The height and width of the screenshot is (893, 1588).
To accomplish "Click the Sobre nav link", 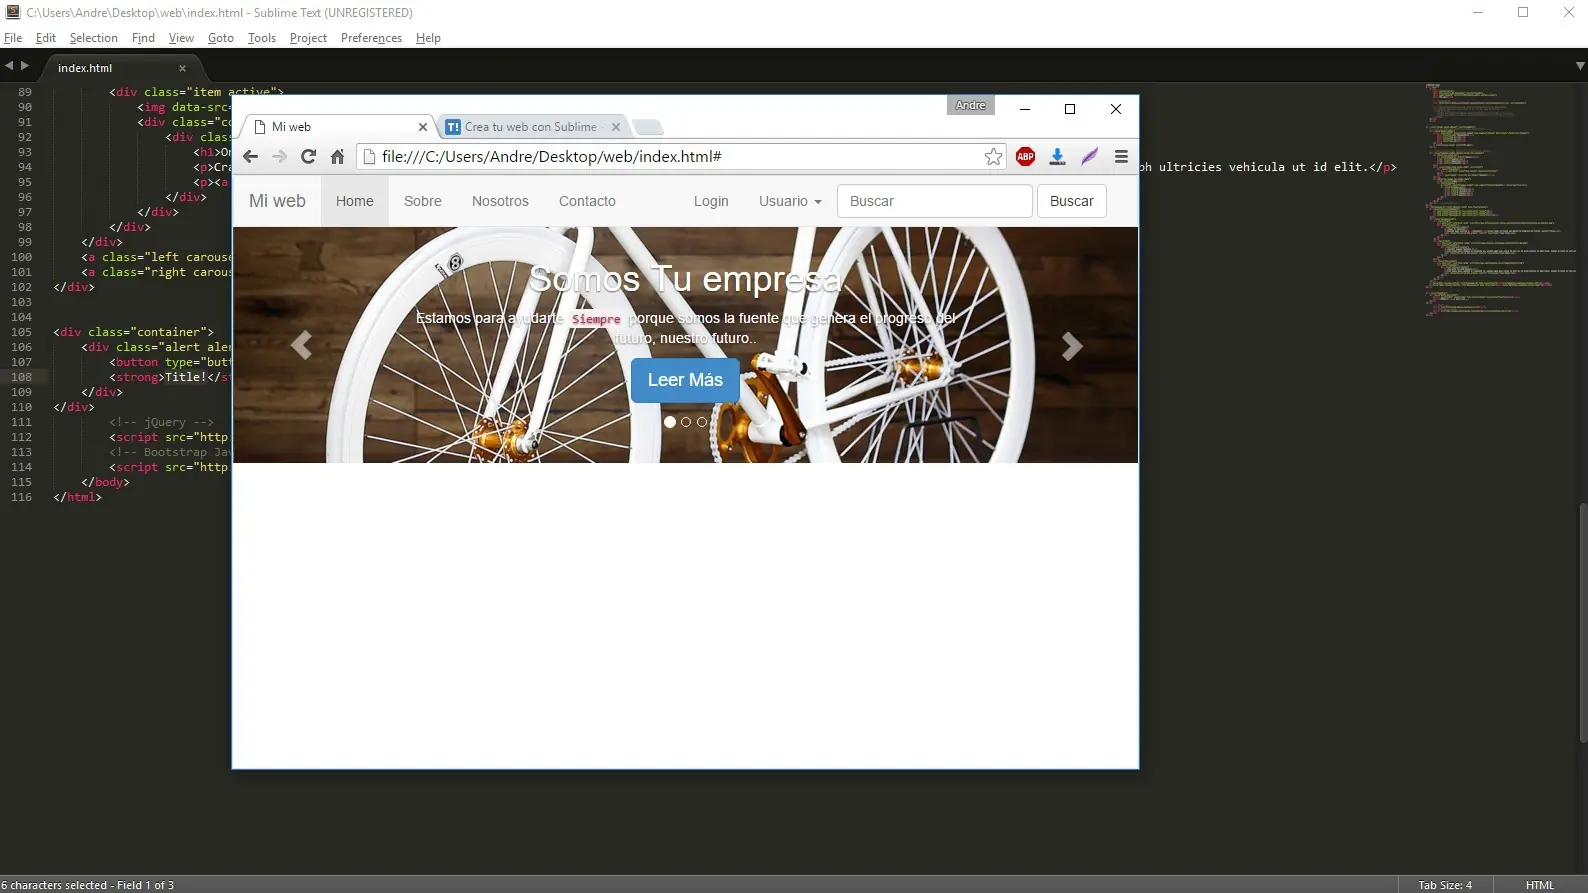I will (x=423, y=201).
